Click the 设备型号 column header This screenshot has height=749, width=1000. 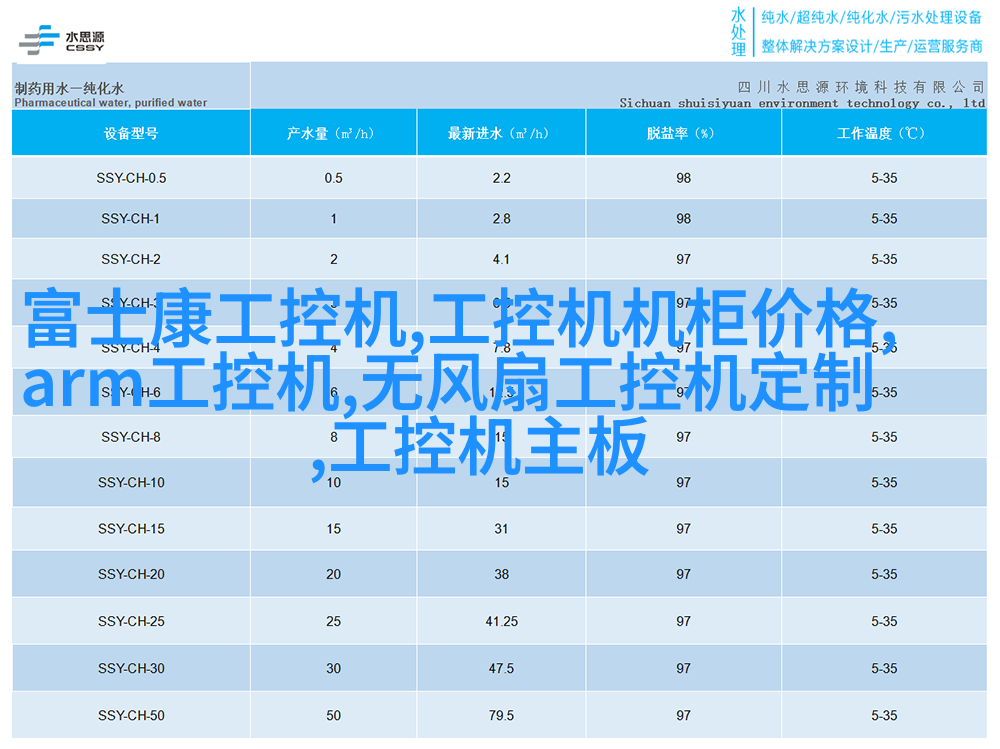131,133
